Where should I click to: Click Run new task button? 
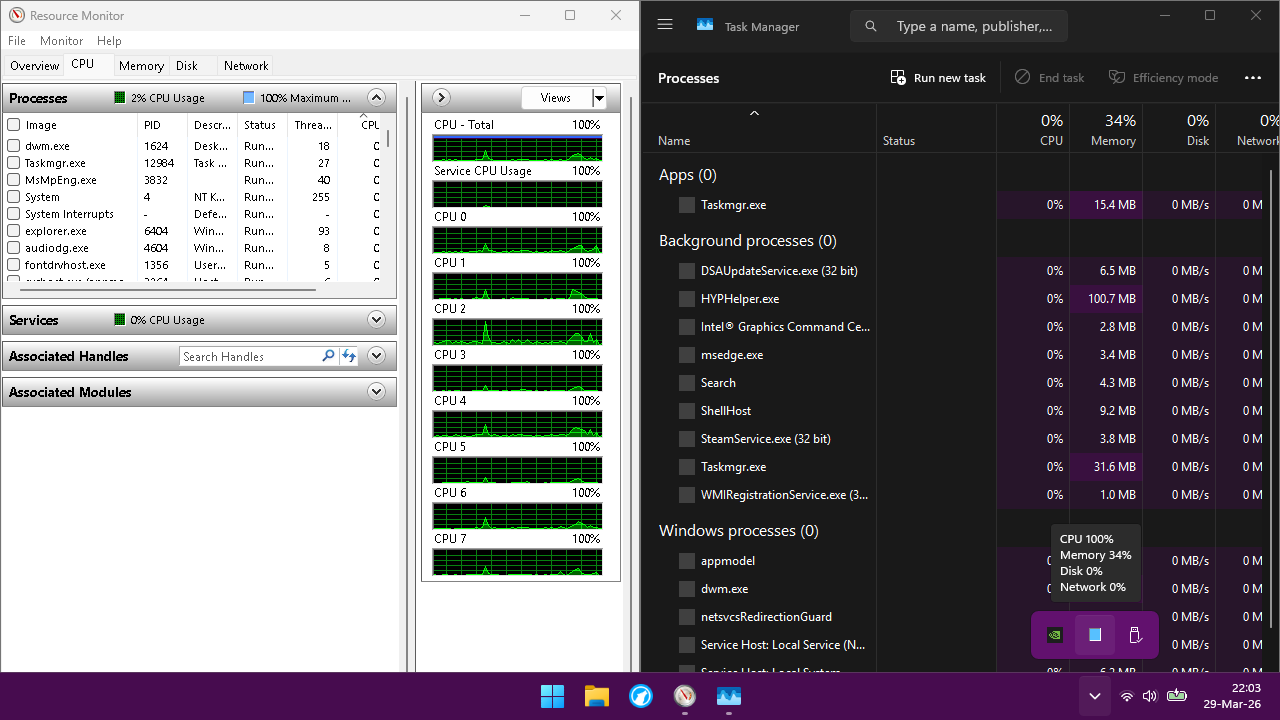pos(938,78)
